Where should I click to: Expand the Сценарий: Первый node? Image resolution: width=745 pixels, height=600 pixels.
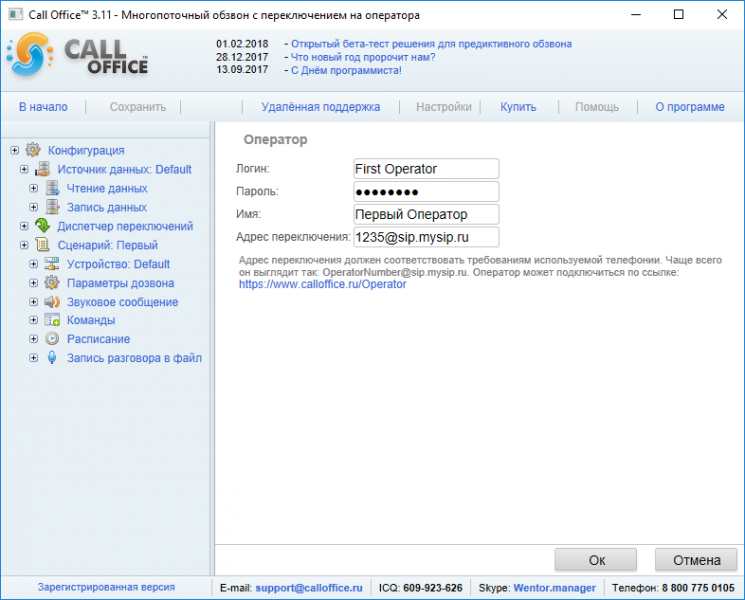pos(24,245)
